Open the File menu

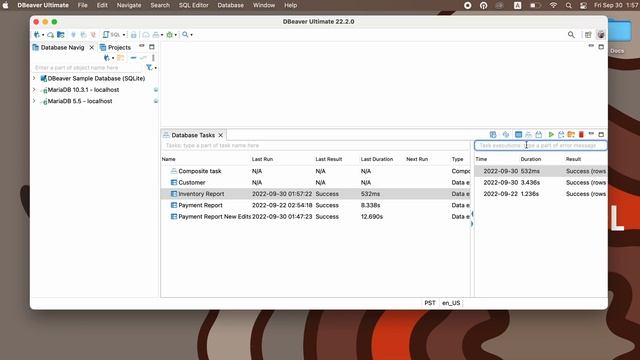point(82,5)
